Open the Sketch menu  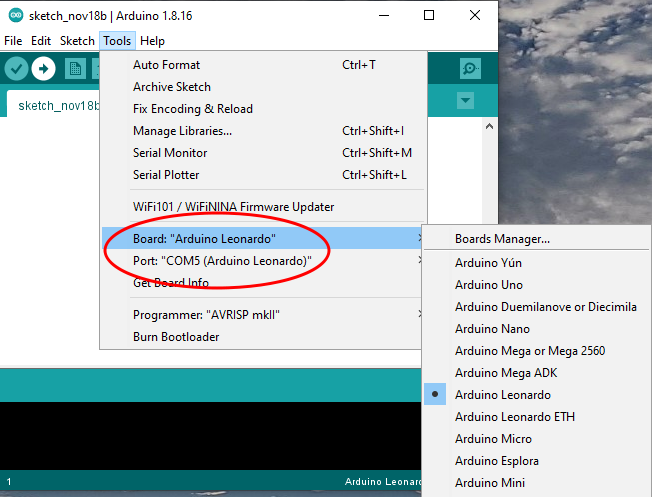(x=77, y=41)
